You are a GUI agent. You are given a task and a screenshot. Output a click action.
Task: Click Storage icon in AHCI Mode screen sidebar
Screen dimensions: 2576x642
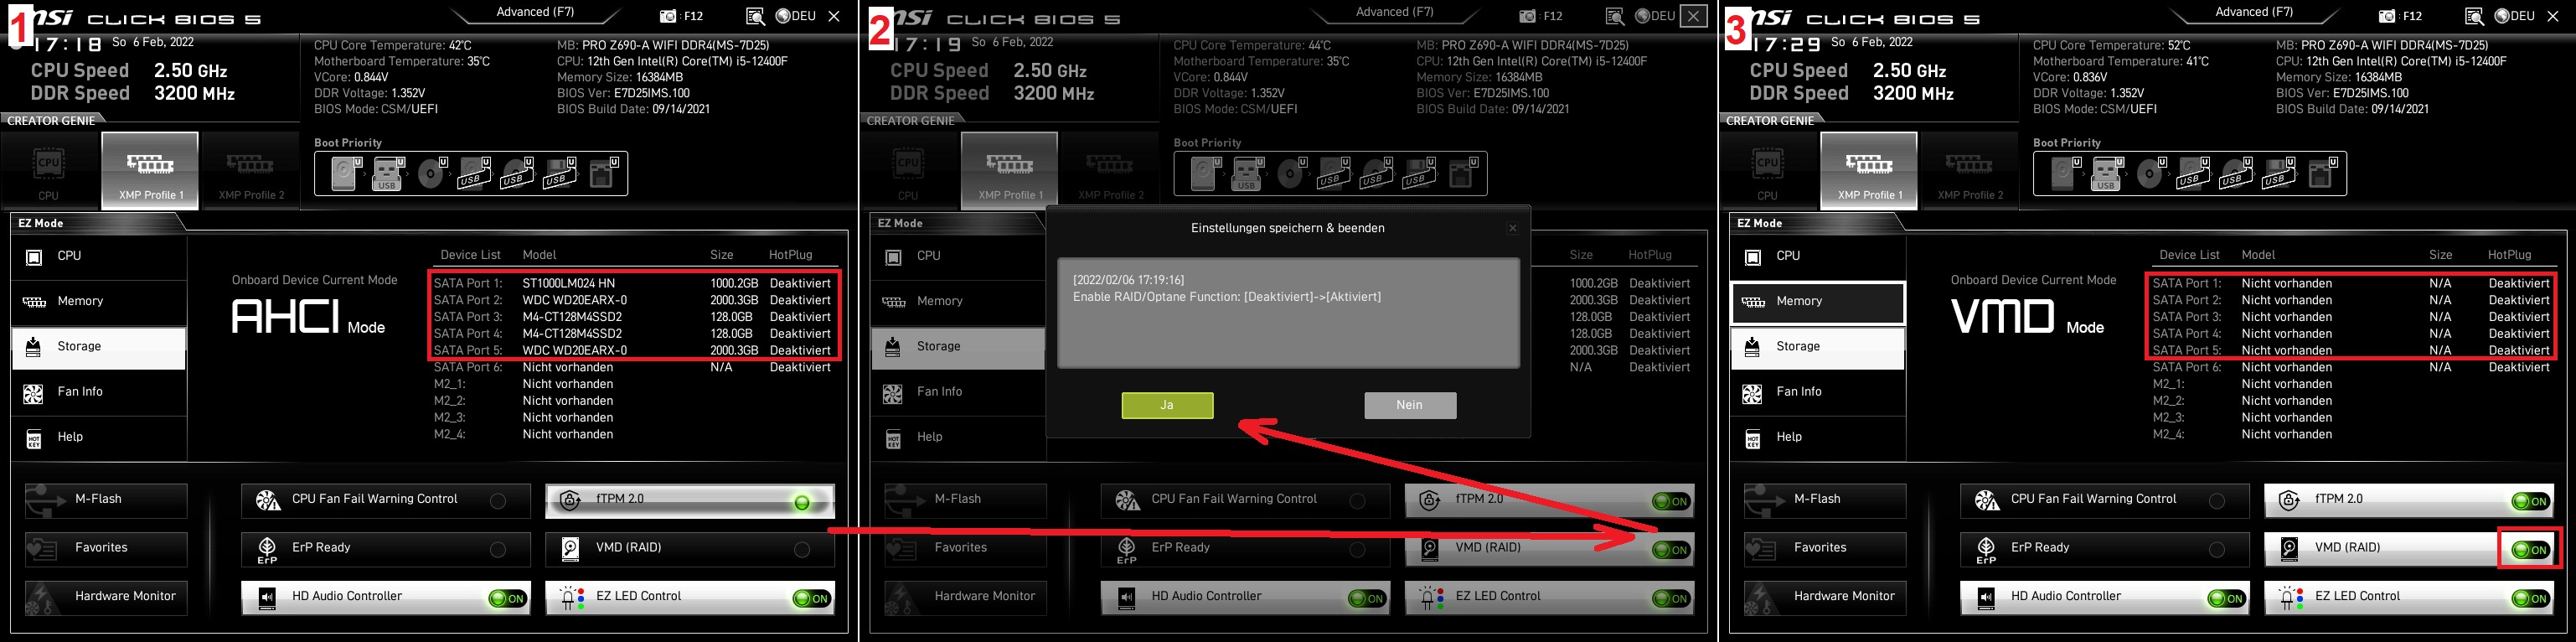click(33, 347)
